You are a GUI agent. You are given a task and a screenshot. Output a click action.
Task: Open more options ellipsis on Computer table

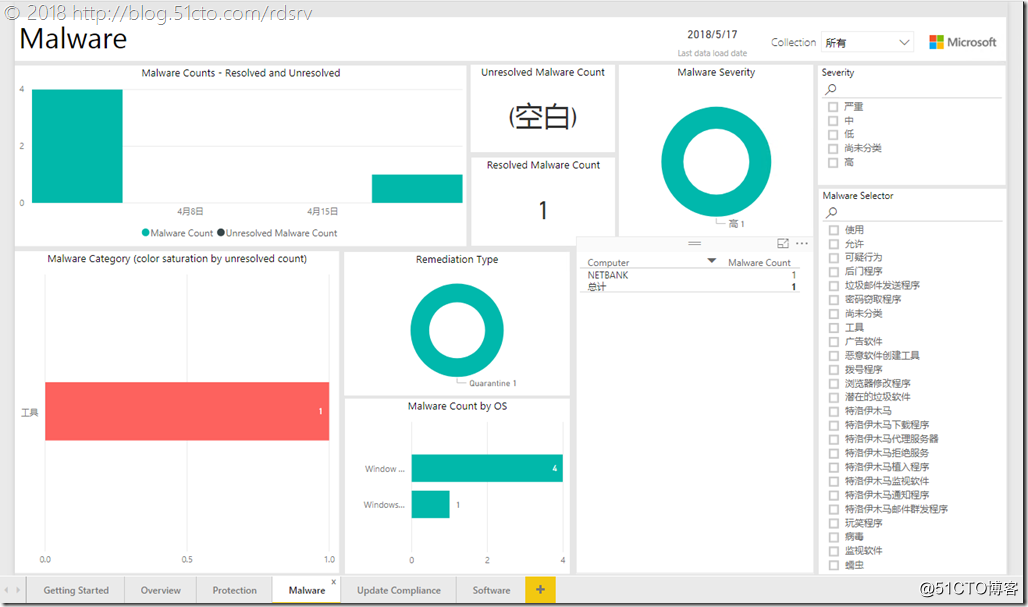coord(802,243)
